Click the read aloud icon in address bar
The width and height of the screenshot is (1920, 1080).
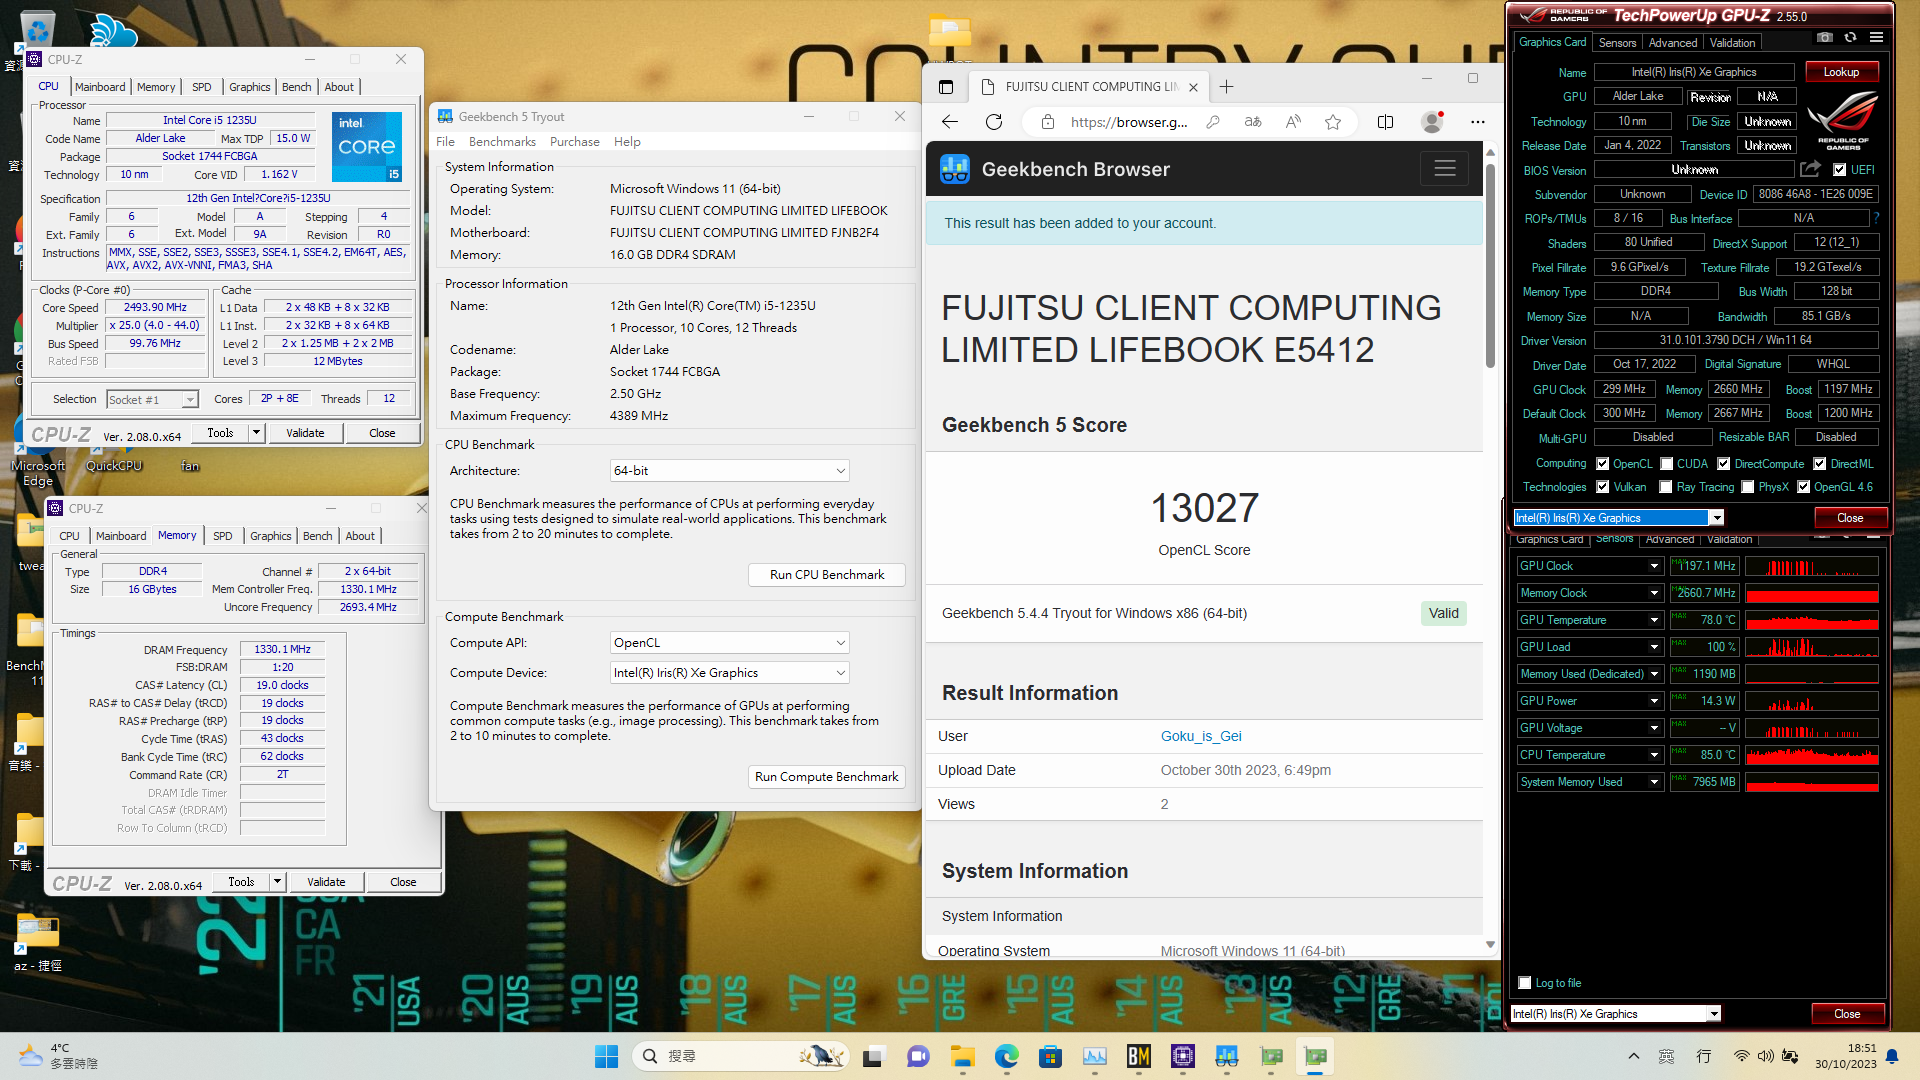(1293, 122)
